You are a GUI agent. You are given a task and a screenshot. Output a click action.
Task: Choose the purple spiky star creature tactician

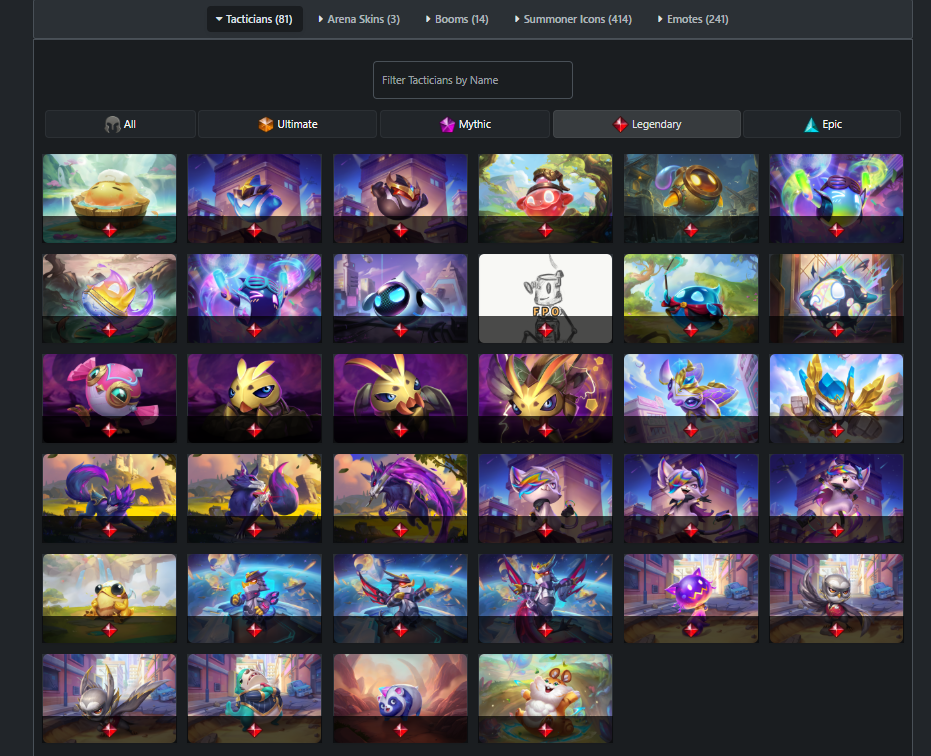[691, 599]
